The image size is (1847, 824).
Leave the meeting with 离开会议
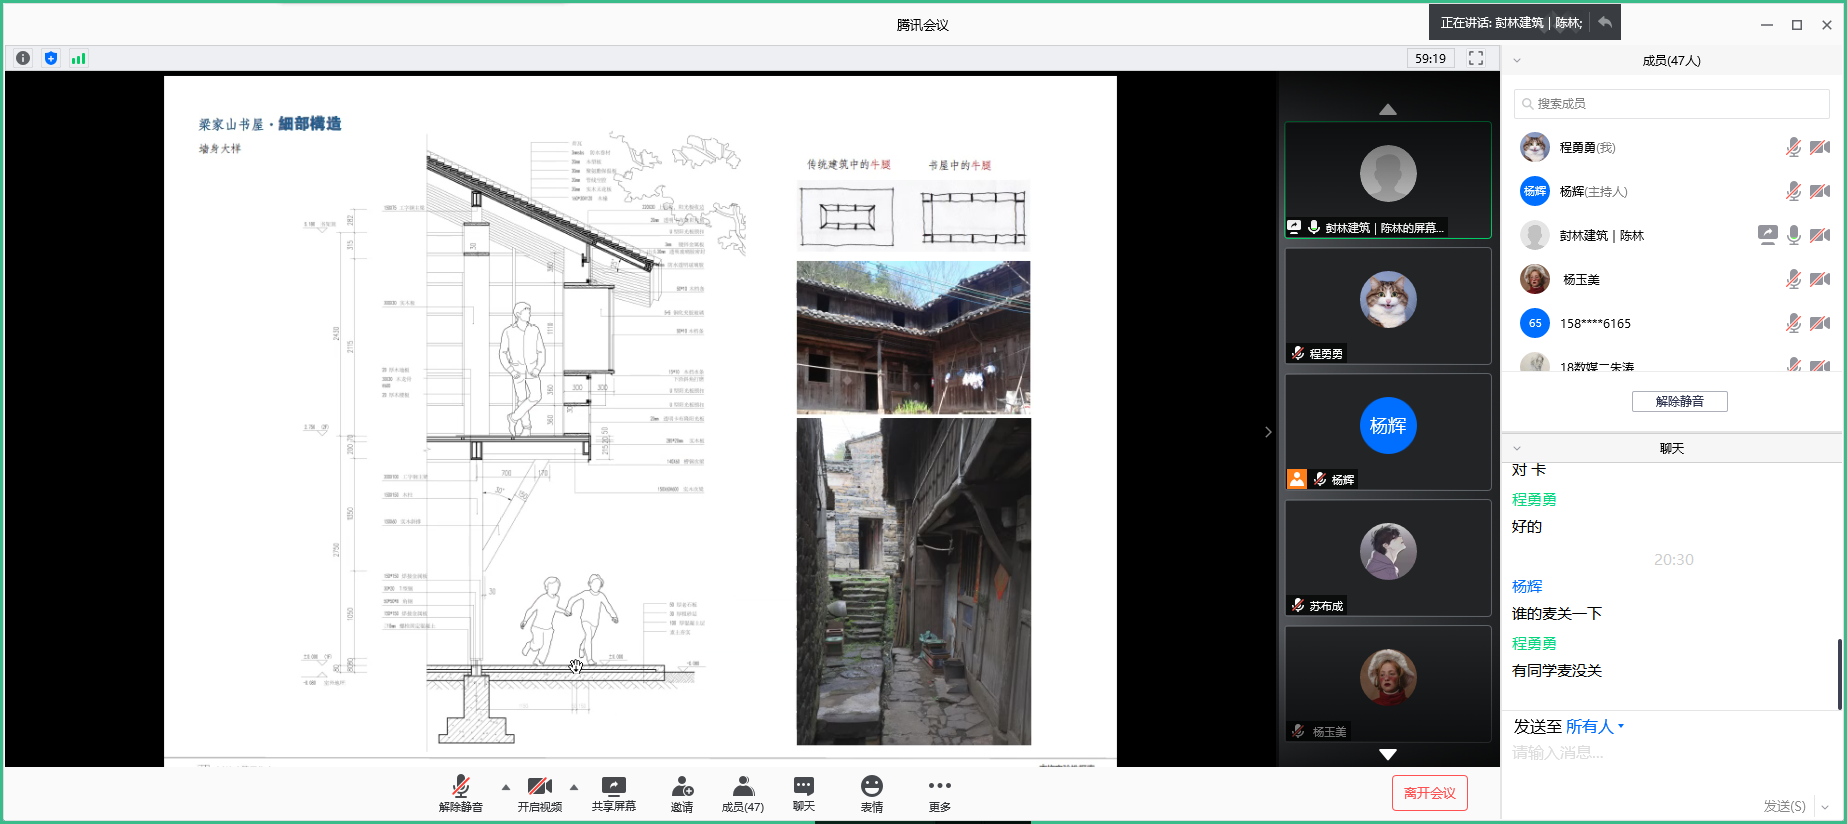(x=1430, y=793)
